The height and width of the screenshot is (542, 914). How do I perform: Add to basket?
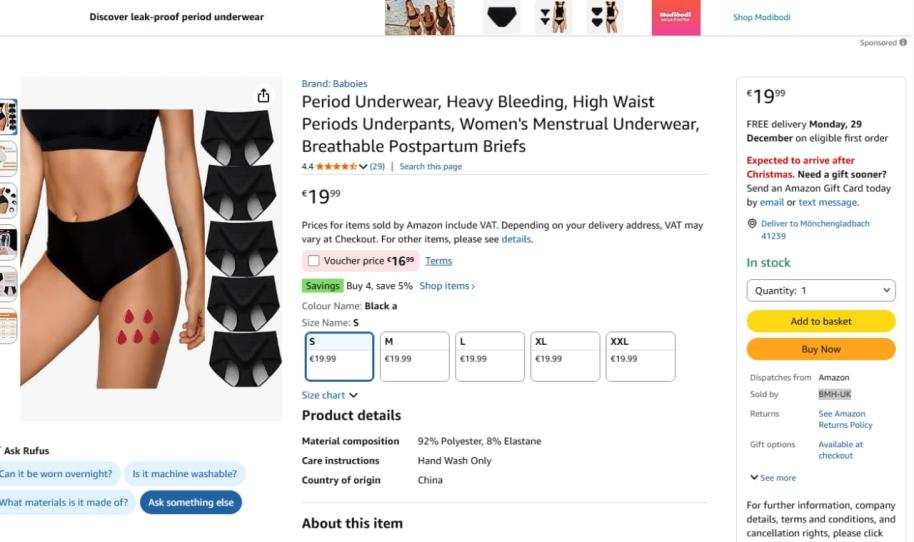tap(821, 322)
